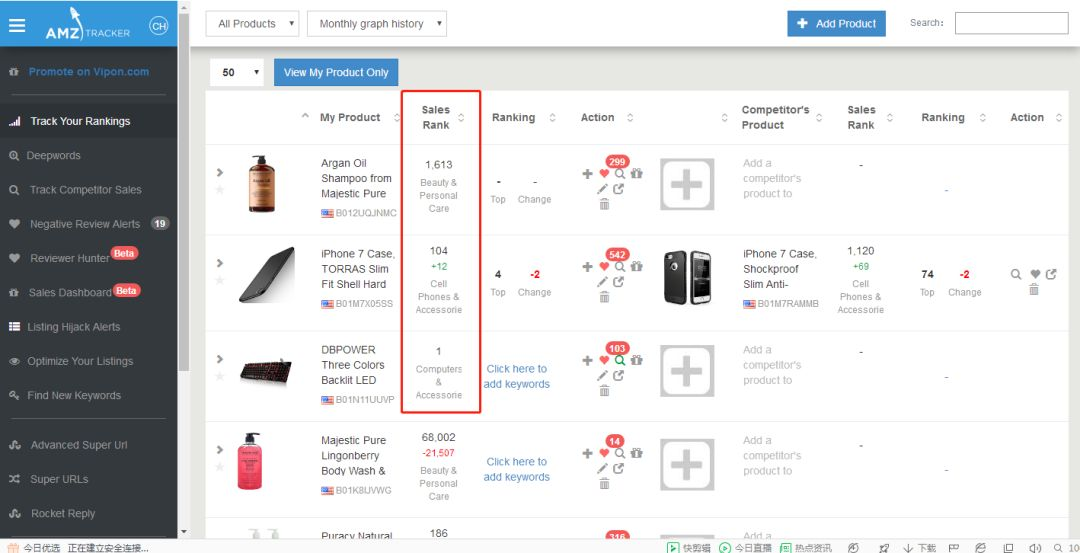Click the pencil edit icon for Argan Oil Shampoo
1080x553 pixels.
click(x=603, y=189)
